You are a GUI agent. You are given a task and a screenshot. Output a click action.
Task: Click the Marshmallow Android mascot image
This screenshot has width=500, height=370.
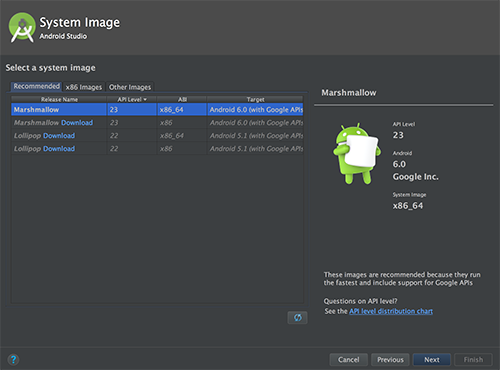pyautogui.click(x=357, y=153)
